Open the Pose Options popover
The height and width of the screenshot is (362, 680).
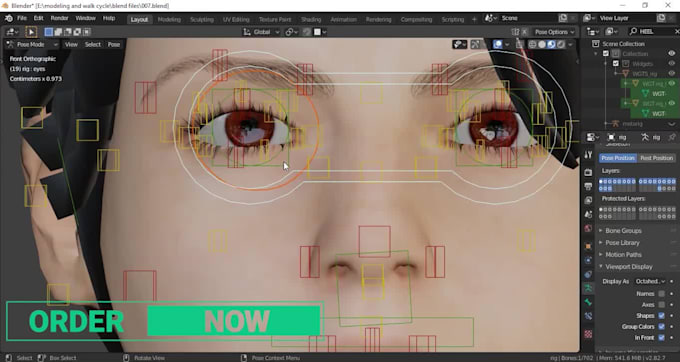point(554,32)
